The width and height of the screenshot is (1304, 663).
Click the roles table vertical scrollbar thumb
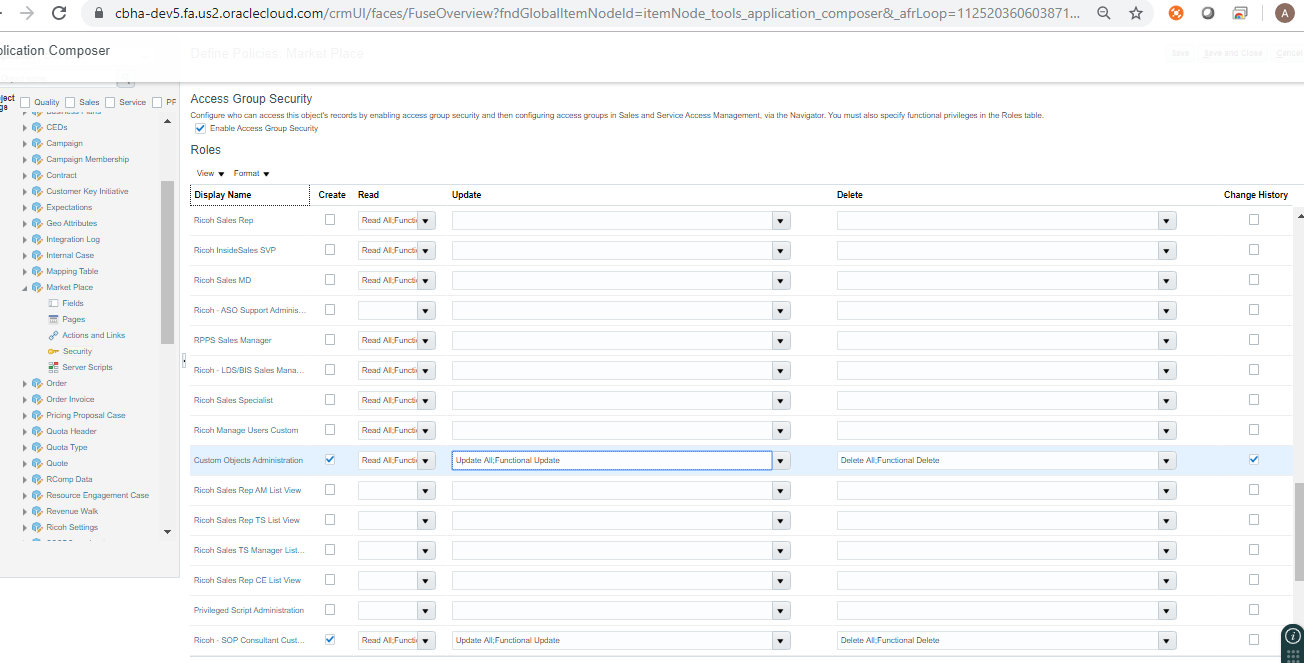click(x=1299, y=532)
